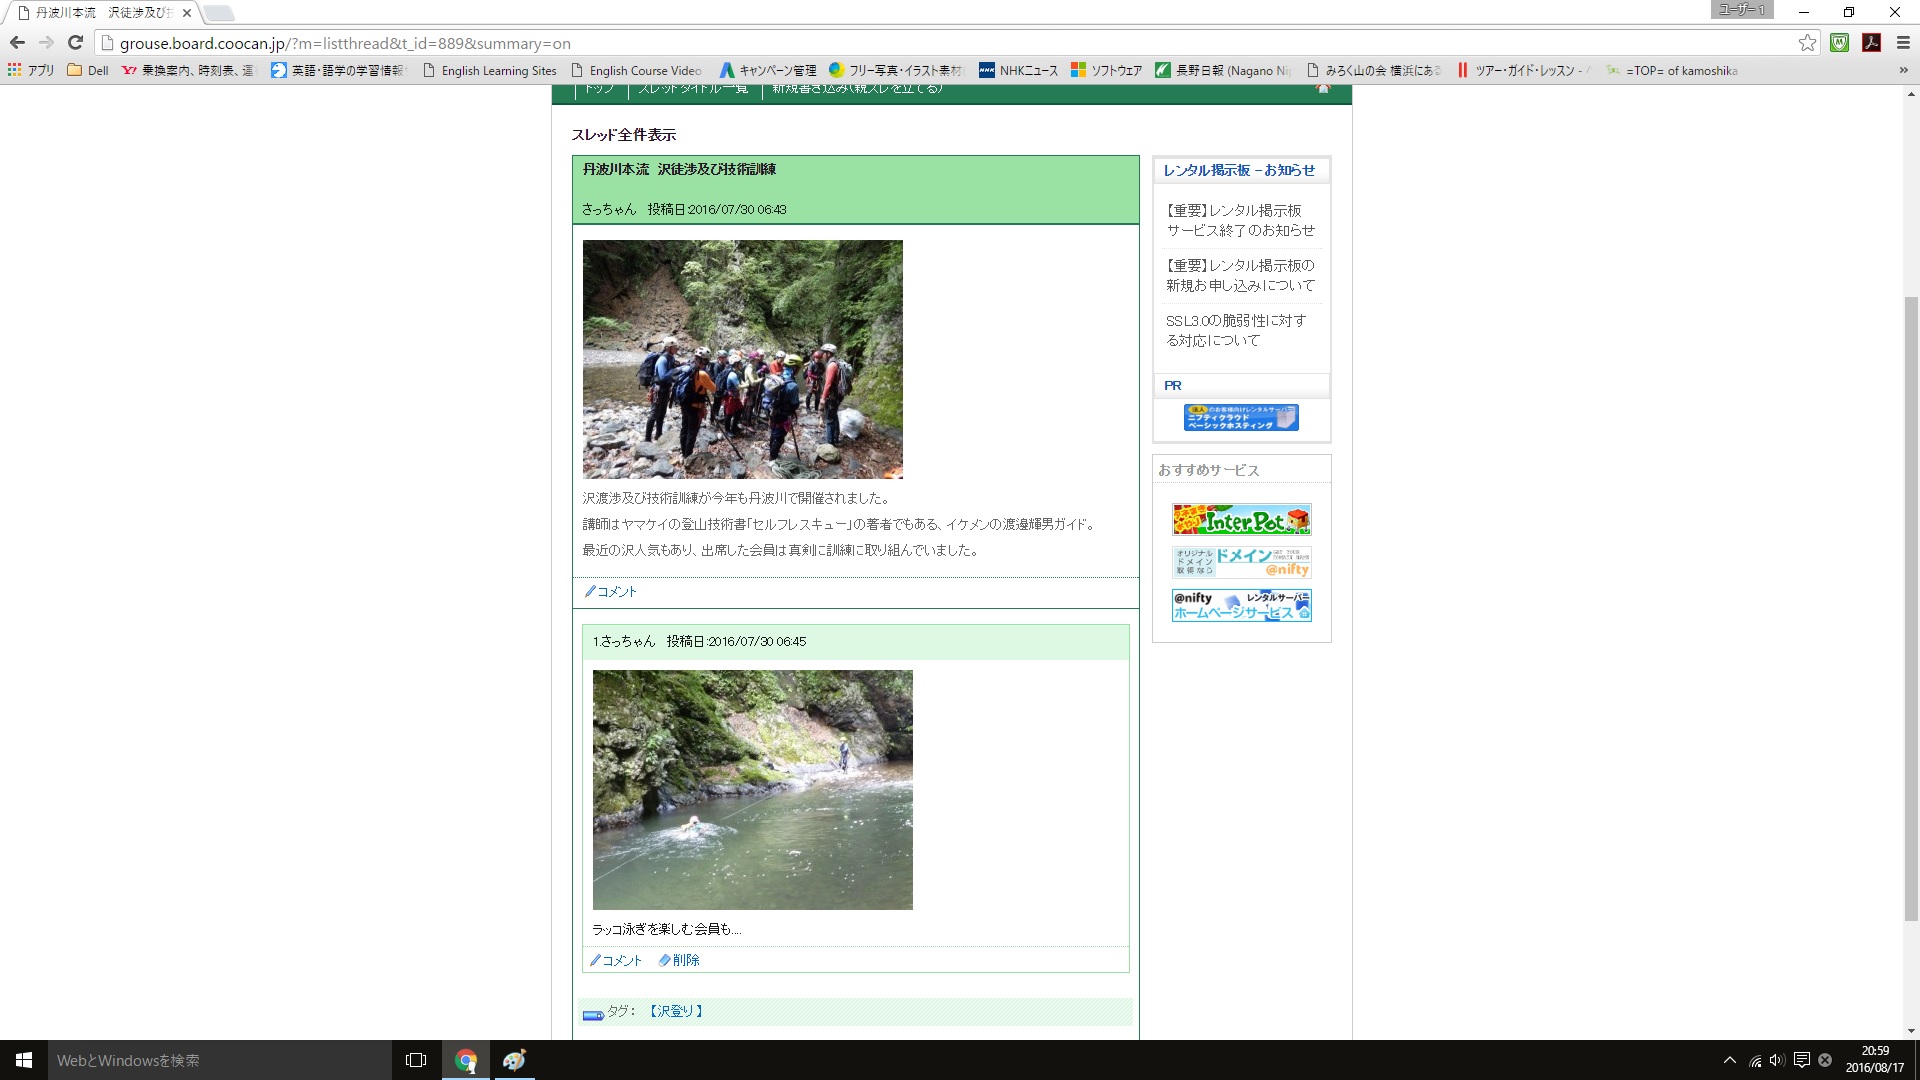The height and width of the screenshot is (1080, 1920).
Task: Open the Yahoo 乗換案内 bookmark
Action: point(188,70)
